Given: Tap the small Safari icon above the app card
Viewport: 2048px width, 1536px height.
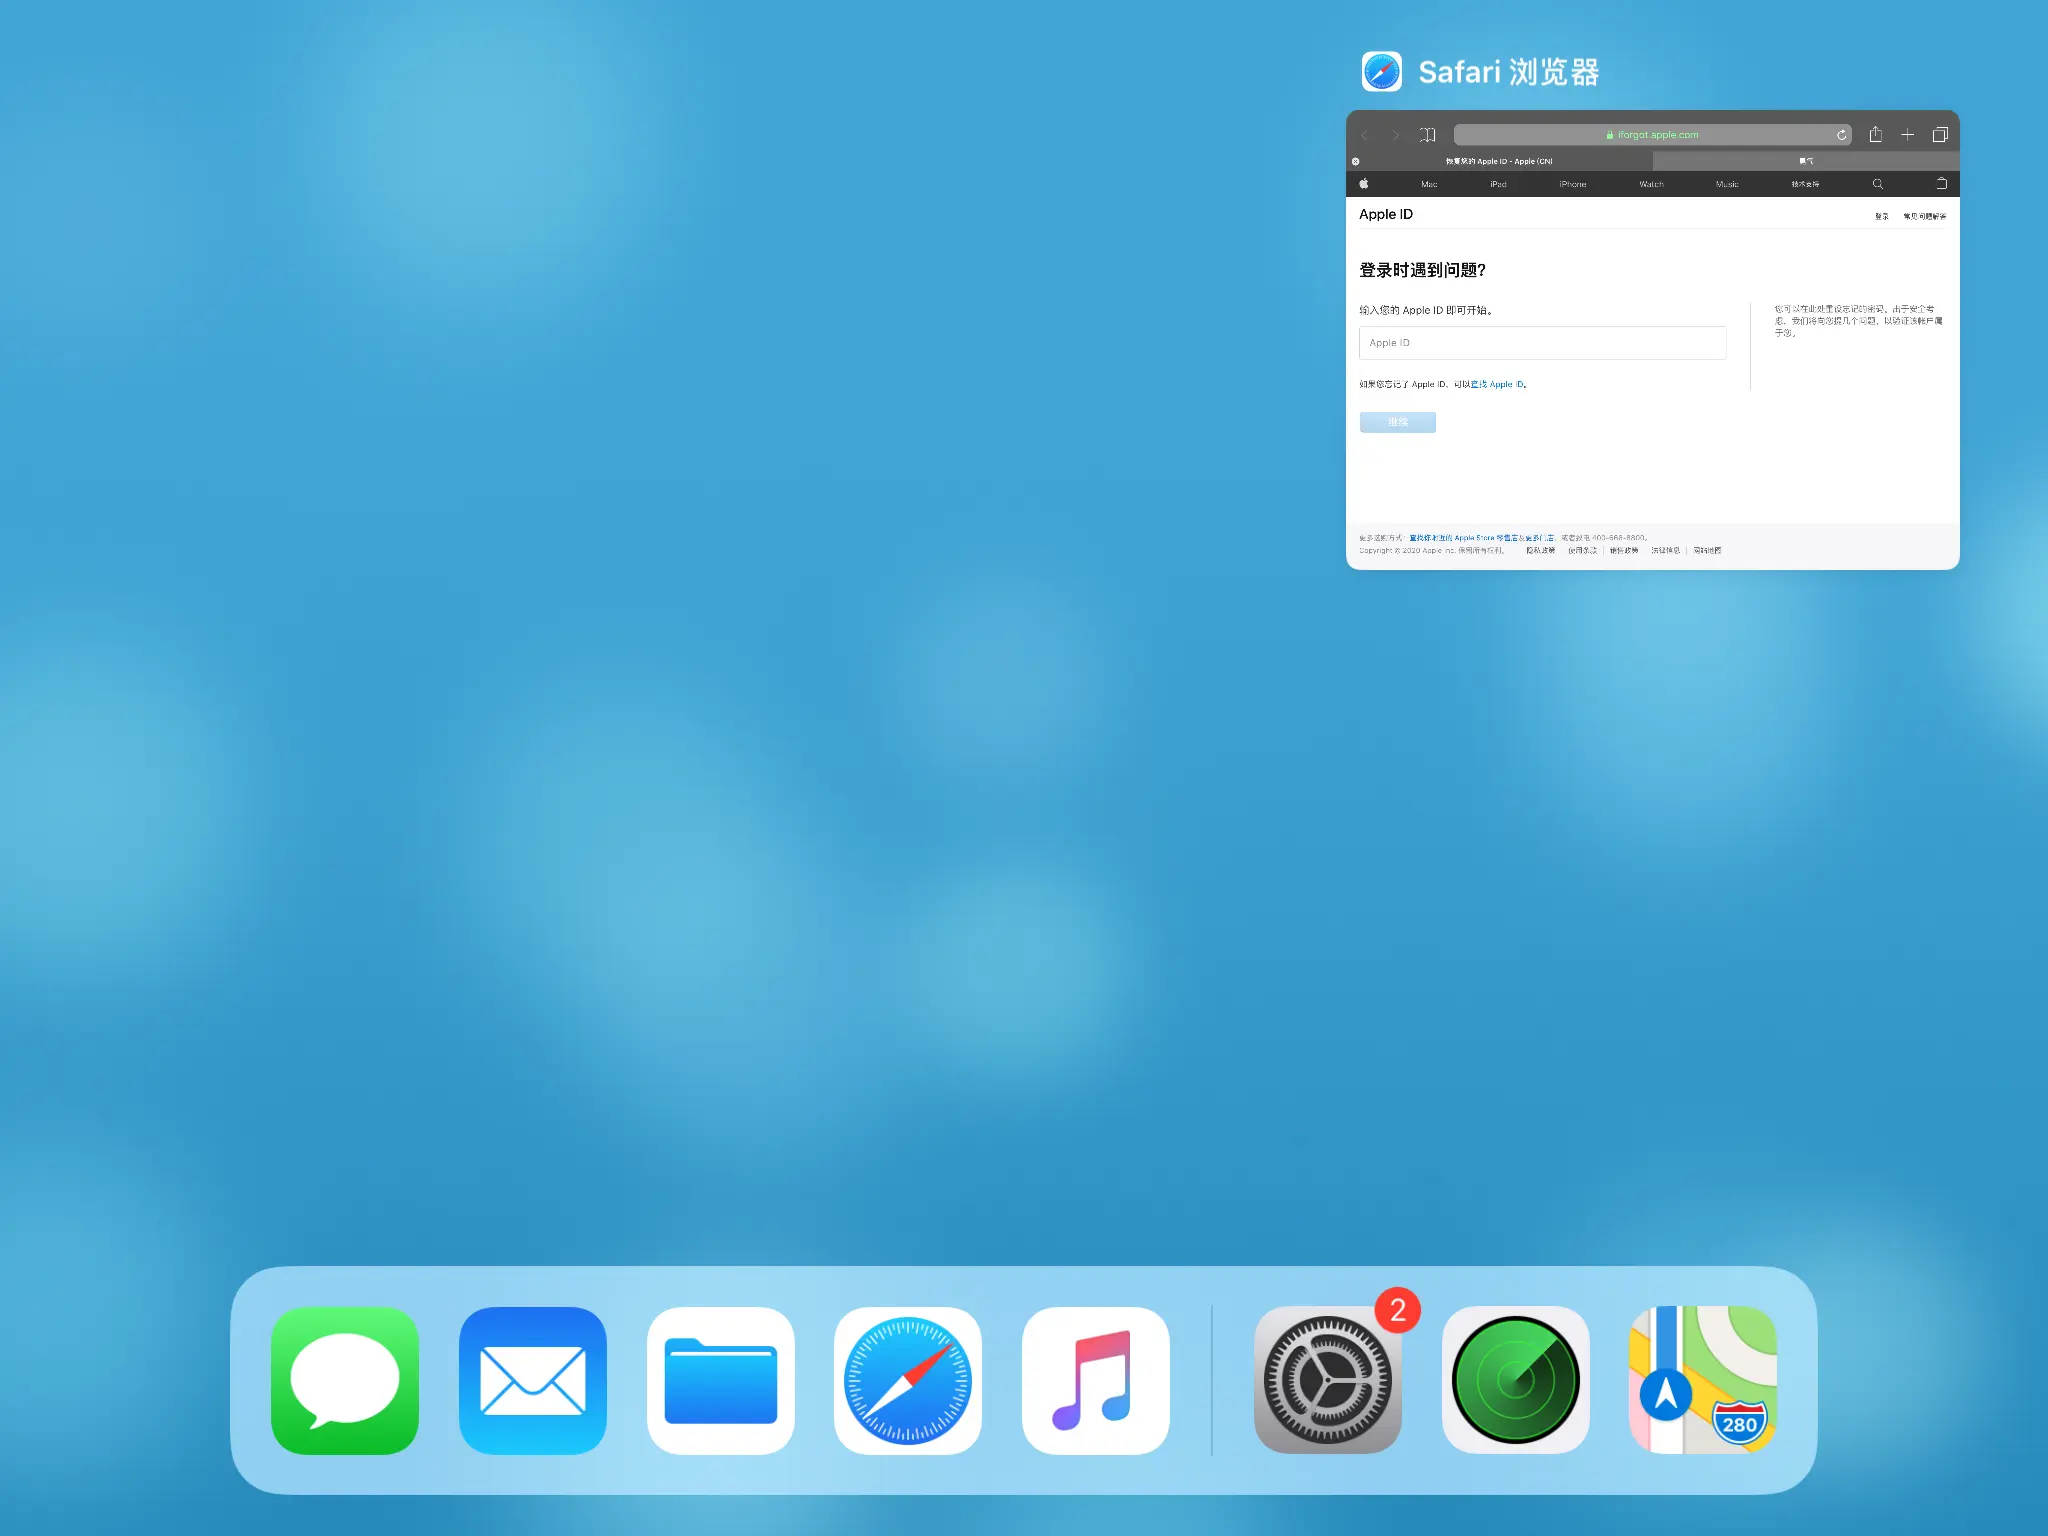Looking at the screenshot, I should 1382,72.
